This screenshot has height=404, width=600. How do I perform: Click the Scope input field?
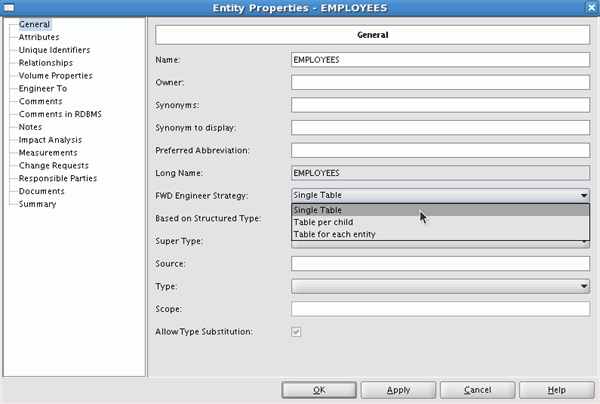pyautogui.click(x=440, y=309)
